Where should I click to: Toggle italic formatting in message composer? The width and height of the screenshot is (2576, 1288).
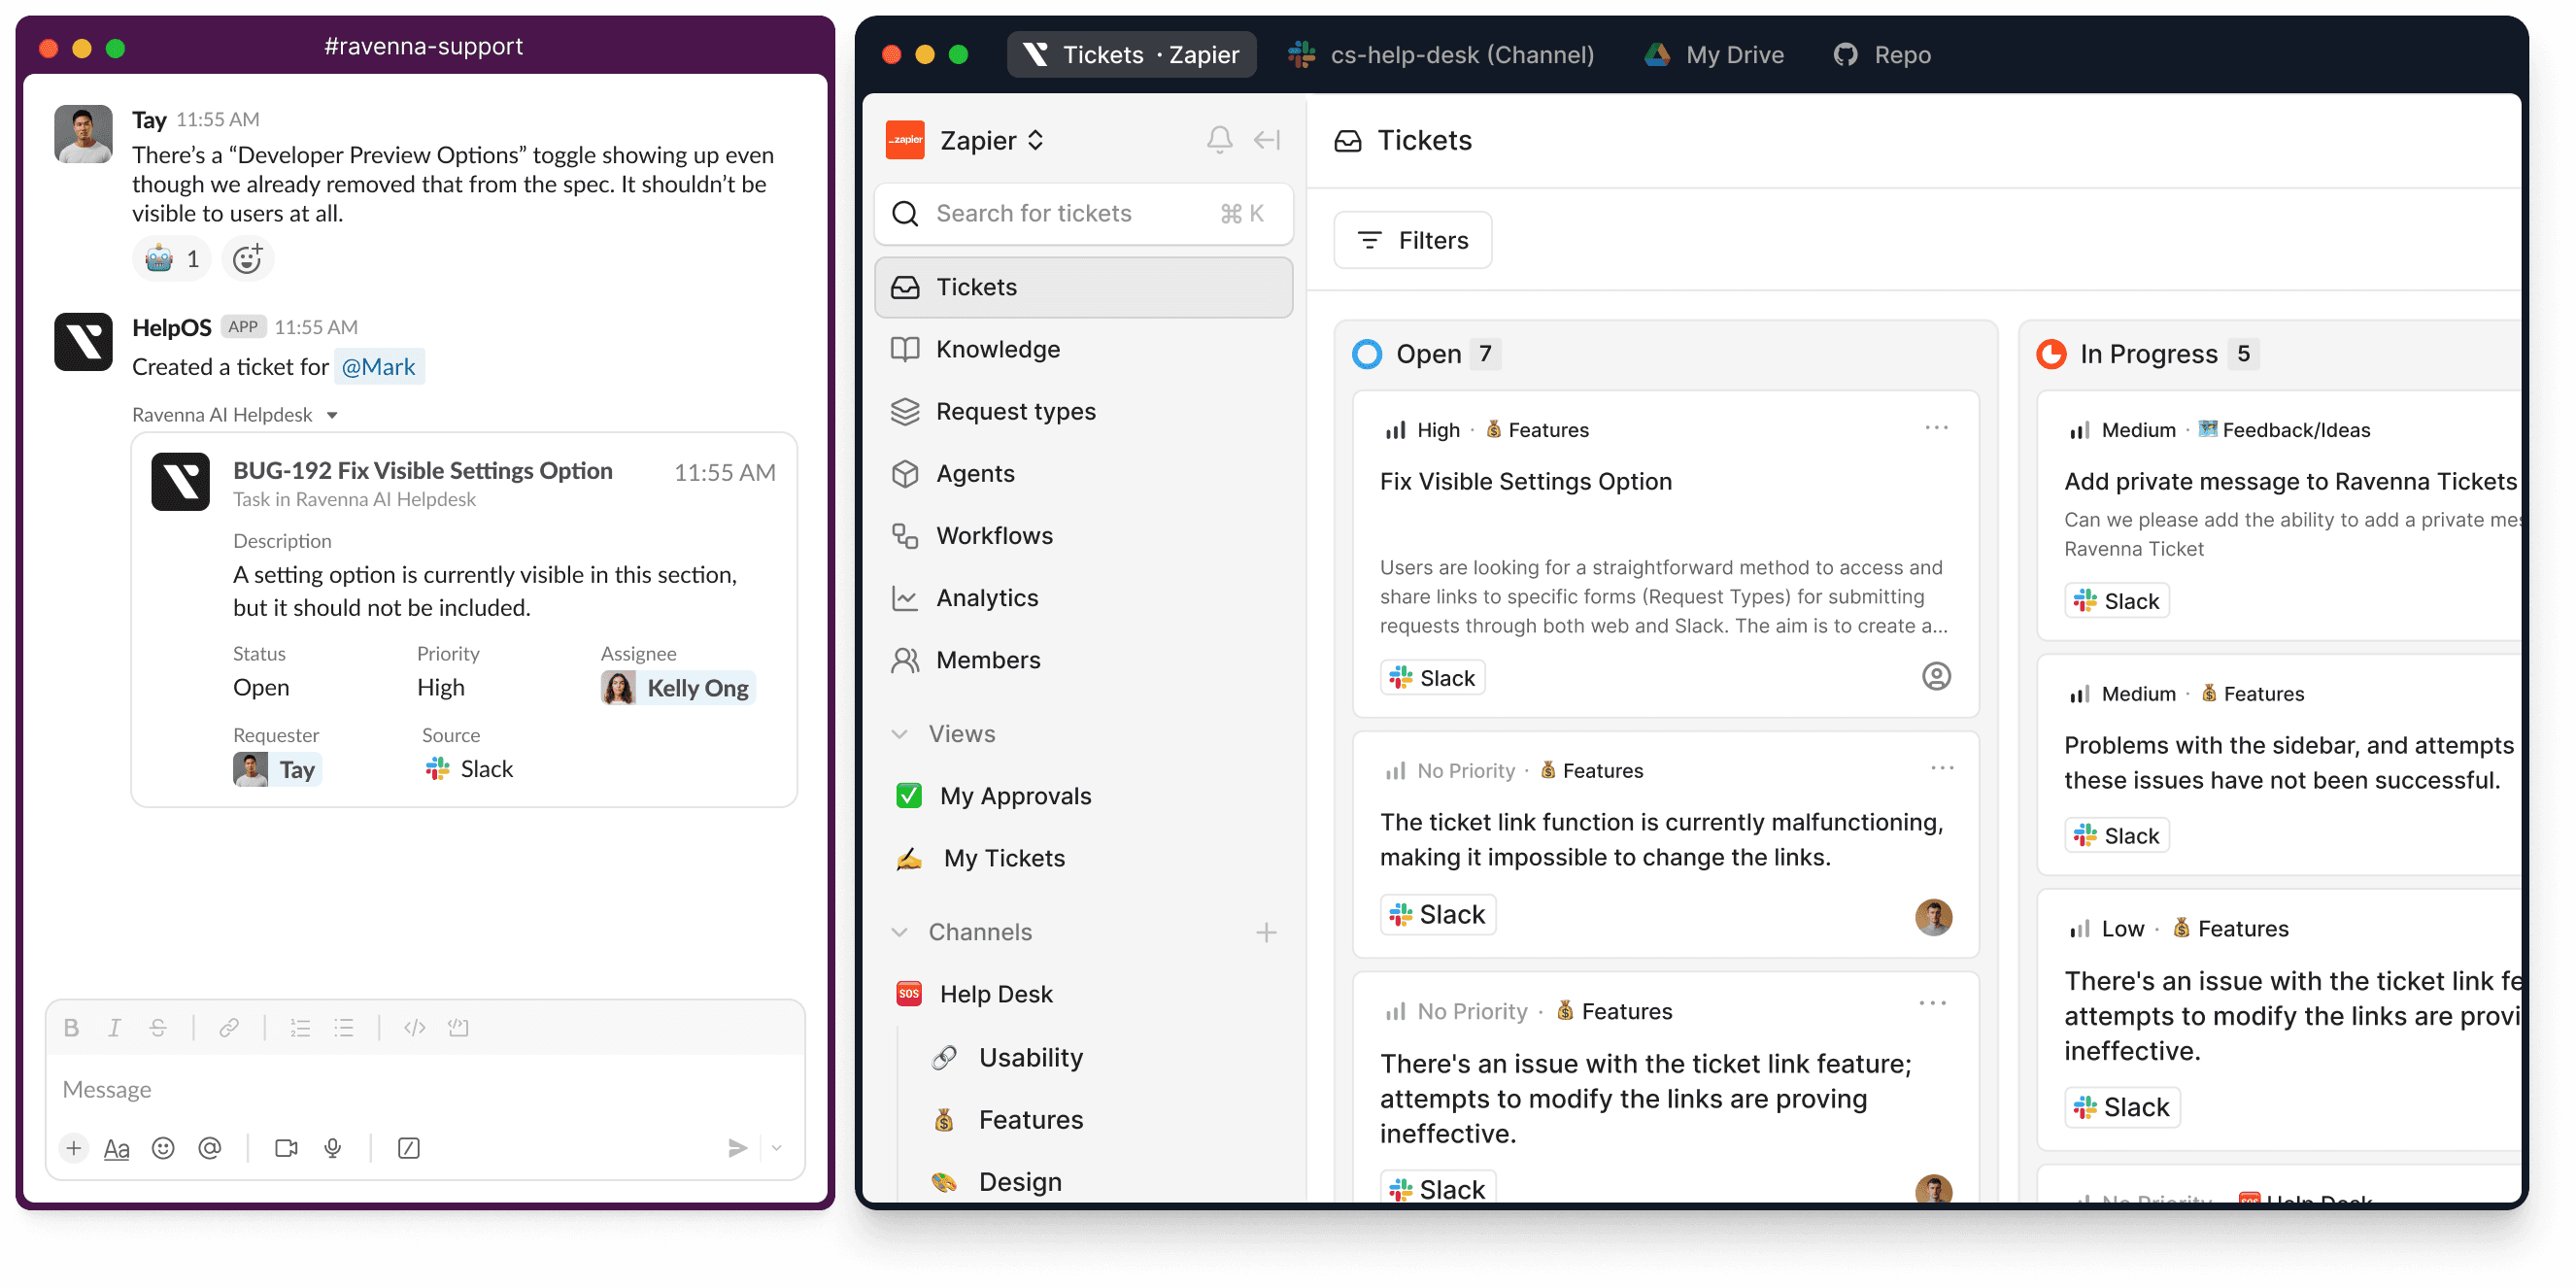tap(114, 1028)
